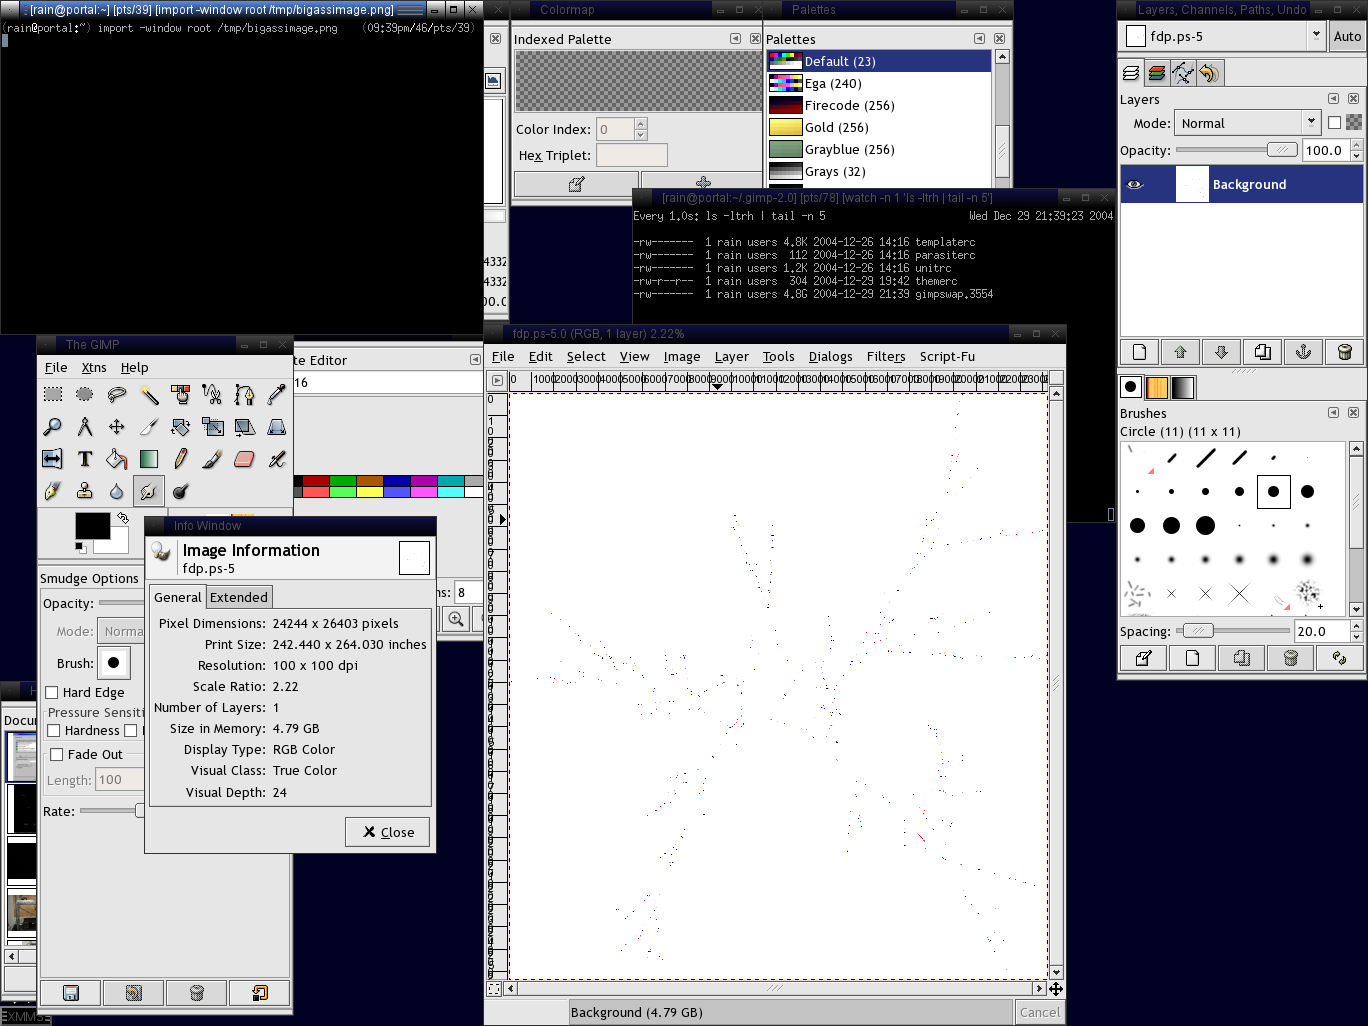Image resolution: width=1368 pixels, height=1026 pixels.
Task: Open the image selector dropdown fdp.ps-5
Action: [x=1222, y=36]
